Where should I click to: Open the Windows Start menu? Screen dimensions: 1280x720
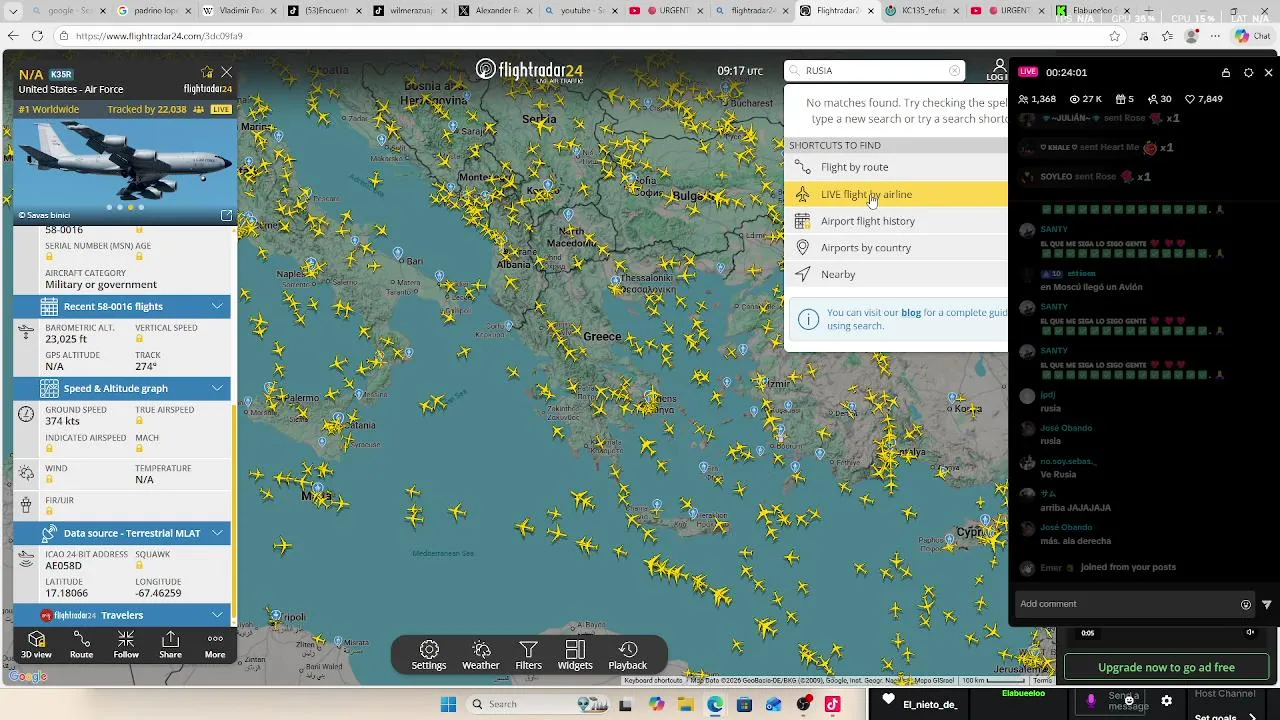[448, 704]
